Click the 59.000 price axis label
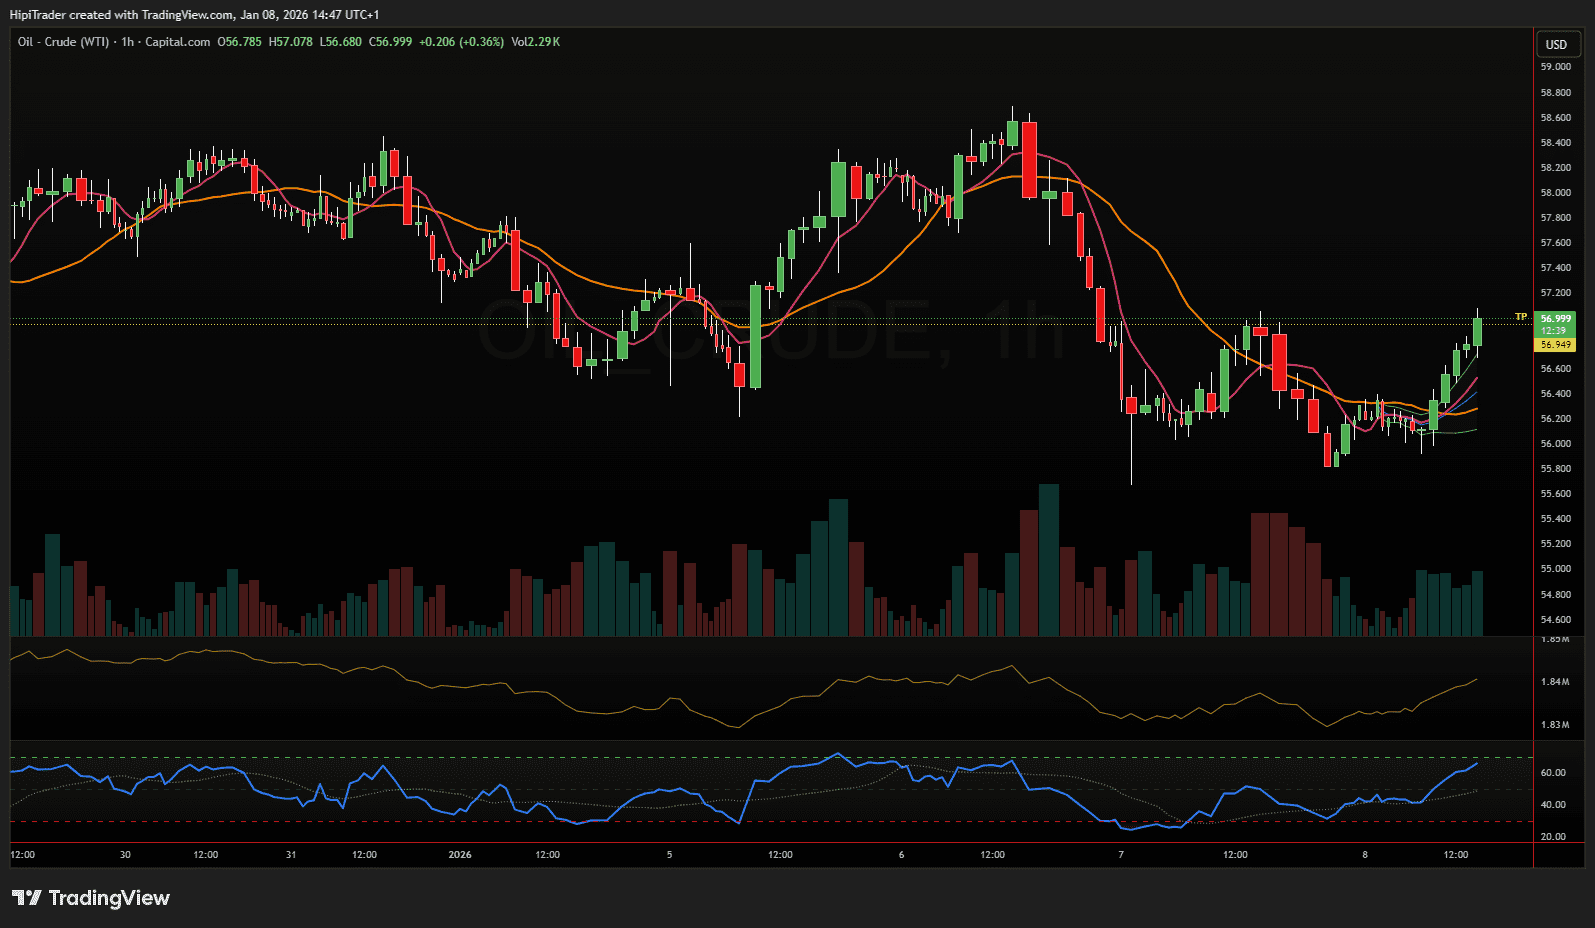This screenshot has width=1595, height=928. pos(1555,67)
